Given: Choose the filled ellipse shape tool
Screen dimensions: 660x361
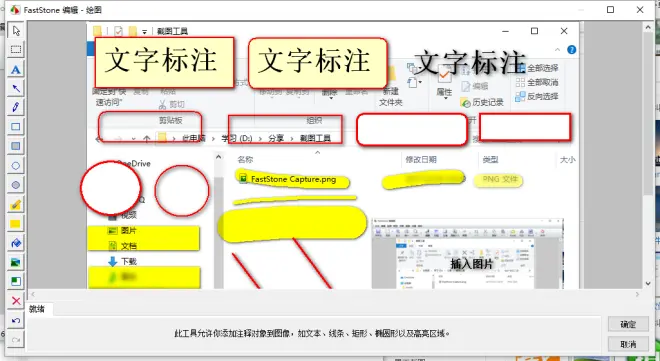Looking at the screenshot, I should point(16,185).
